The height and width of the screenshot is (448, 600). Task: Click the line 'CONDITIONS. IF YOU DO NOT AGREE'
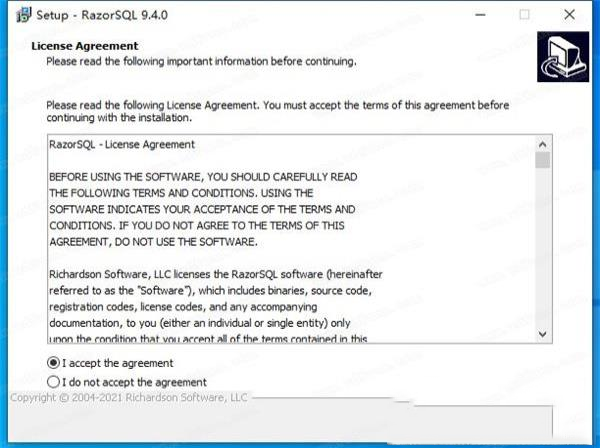(x=197, y=225)
